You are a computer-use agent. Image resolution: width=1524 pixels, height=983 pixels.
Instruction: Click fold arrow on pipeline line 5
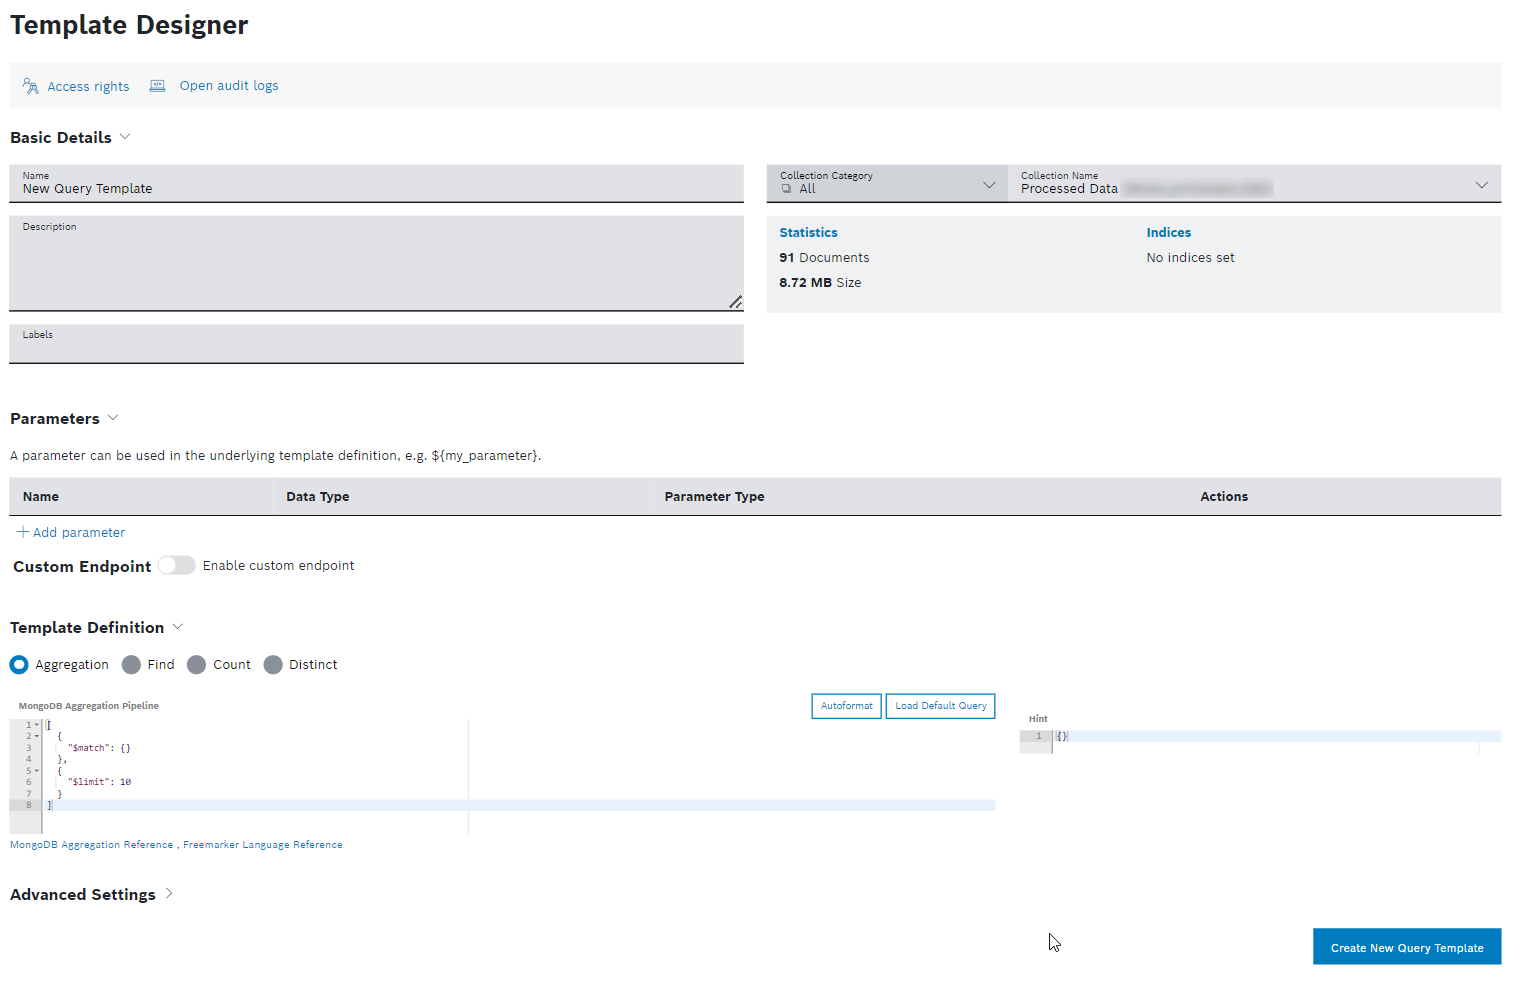[x=37, y=771]
